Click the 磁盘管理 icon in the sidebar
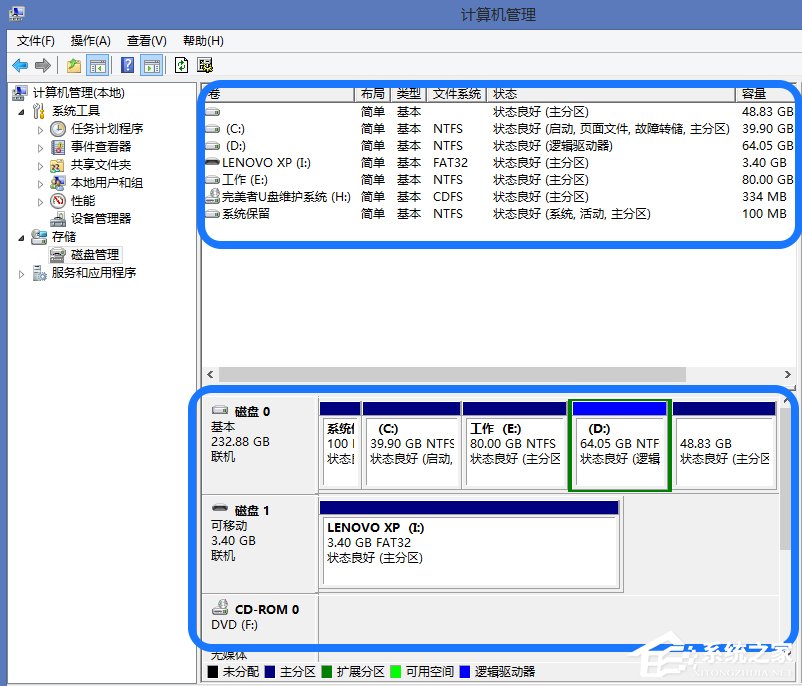 [59, 254]
